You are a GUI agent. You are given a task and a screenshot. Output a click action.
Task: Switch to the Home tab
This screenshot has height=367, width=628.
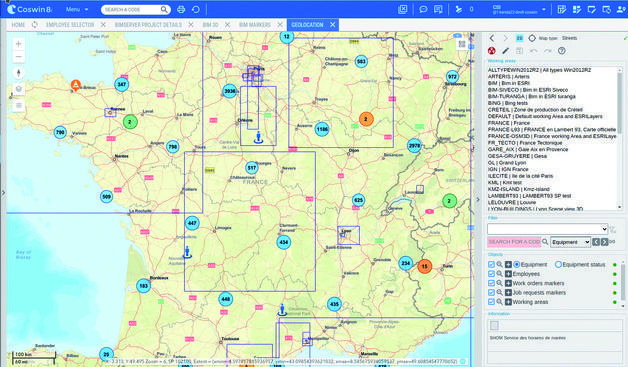point(18,25)
